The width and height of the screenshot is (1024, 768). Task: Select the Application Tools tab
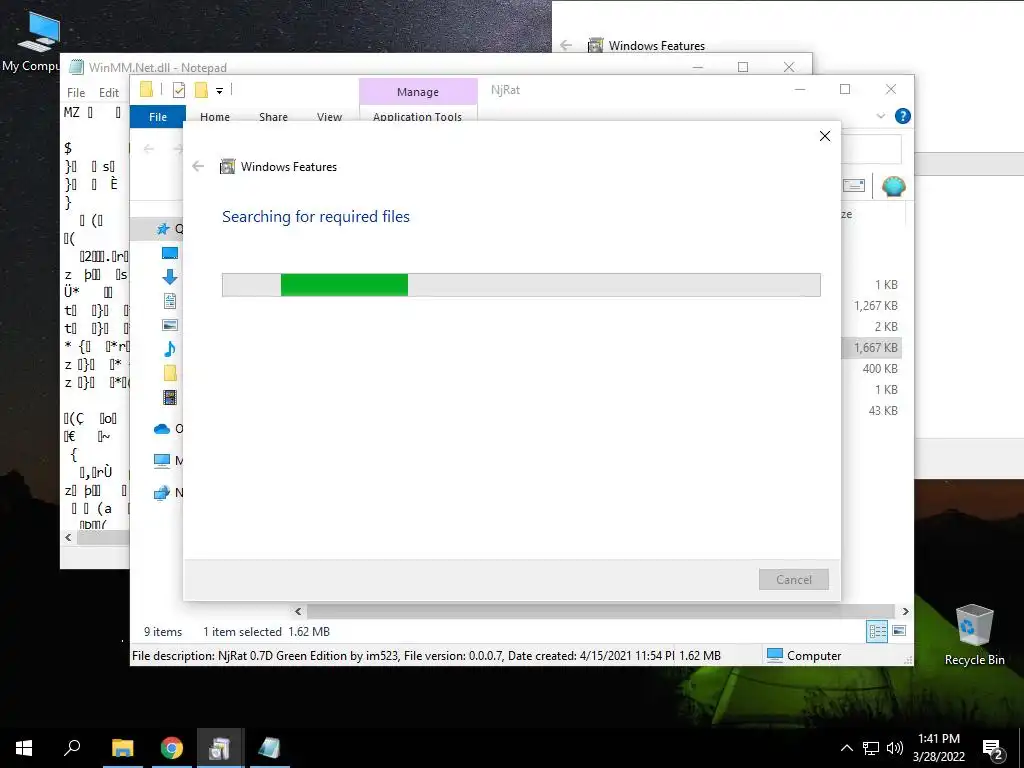[x=417, y=116]
